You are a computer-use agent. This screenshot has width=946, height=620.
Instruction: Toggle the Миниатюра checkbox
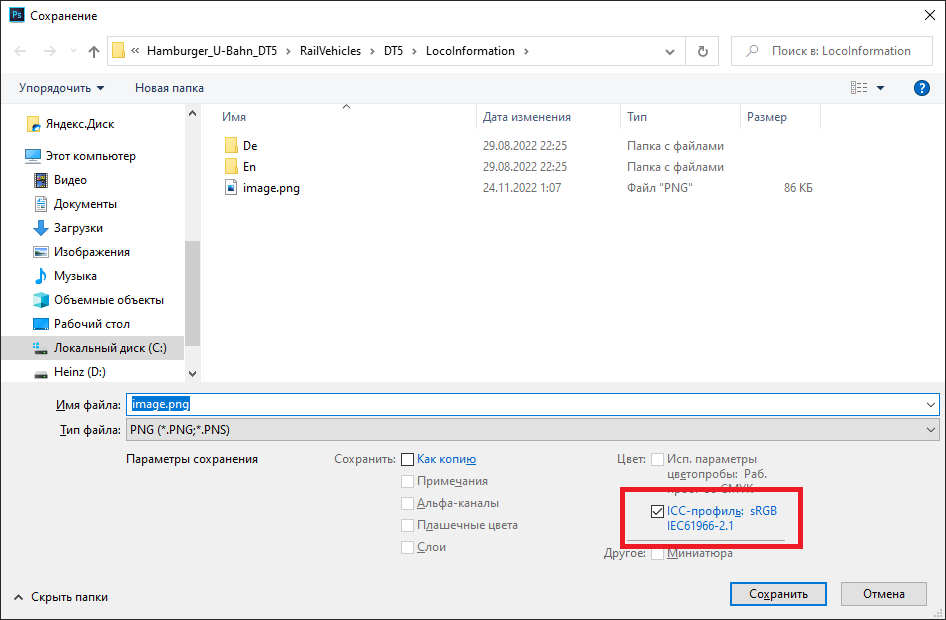[657, 553]
